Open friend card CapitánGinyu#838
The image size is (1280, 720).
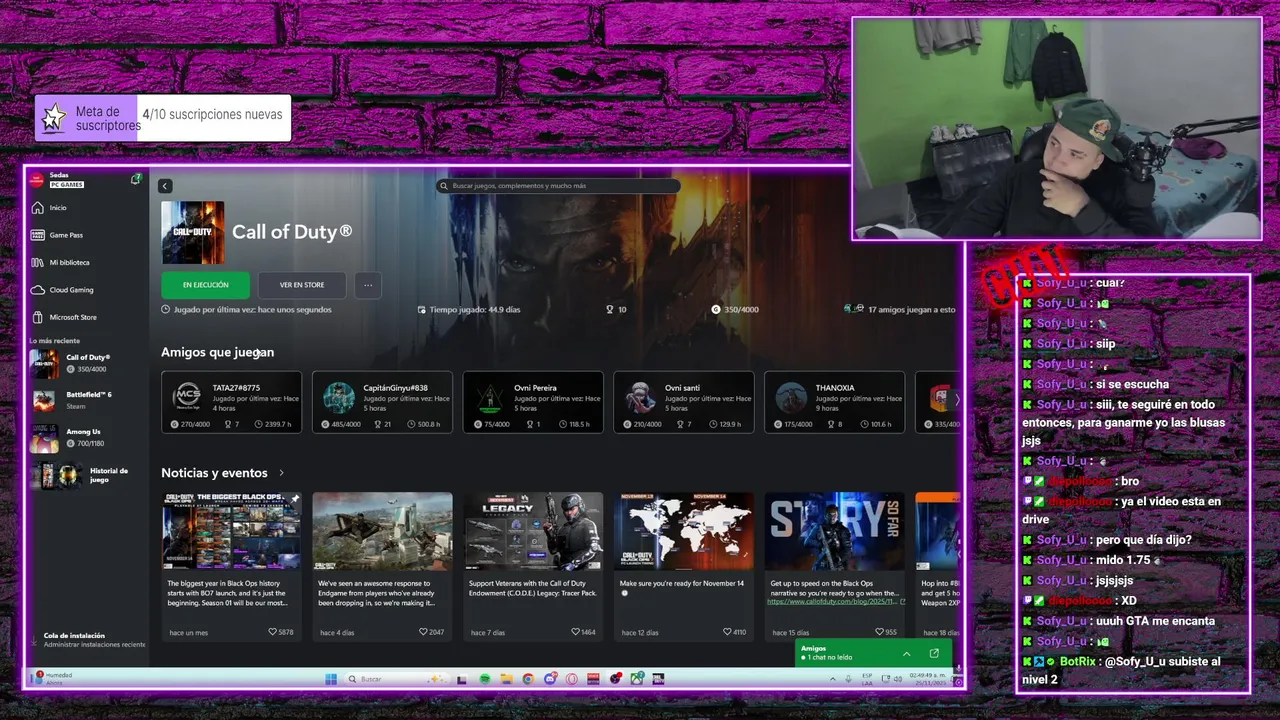click(382, 402)
